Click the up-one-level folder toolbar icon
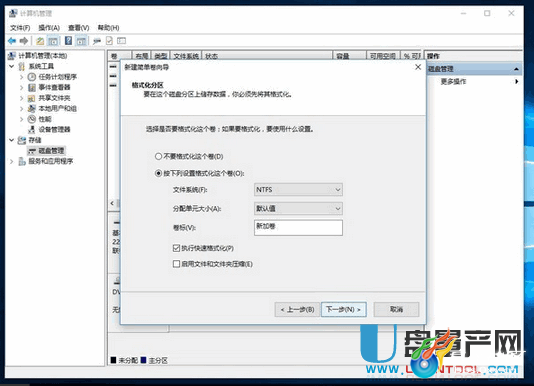 tap(40, 41)
